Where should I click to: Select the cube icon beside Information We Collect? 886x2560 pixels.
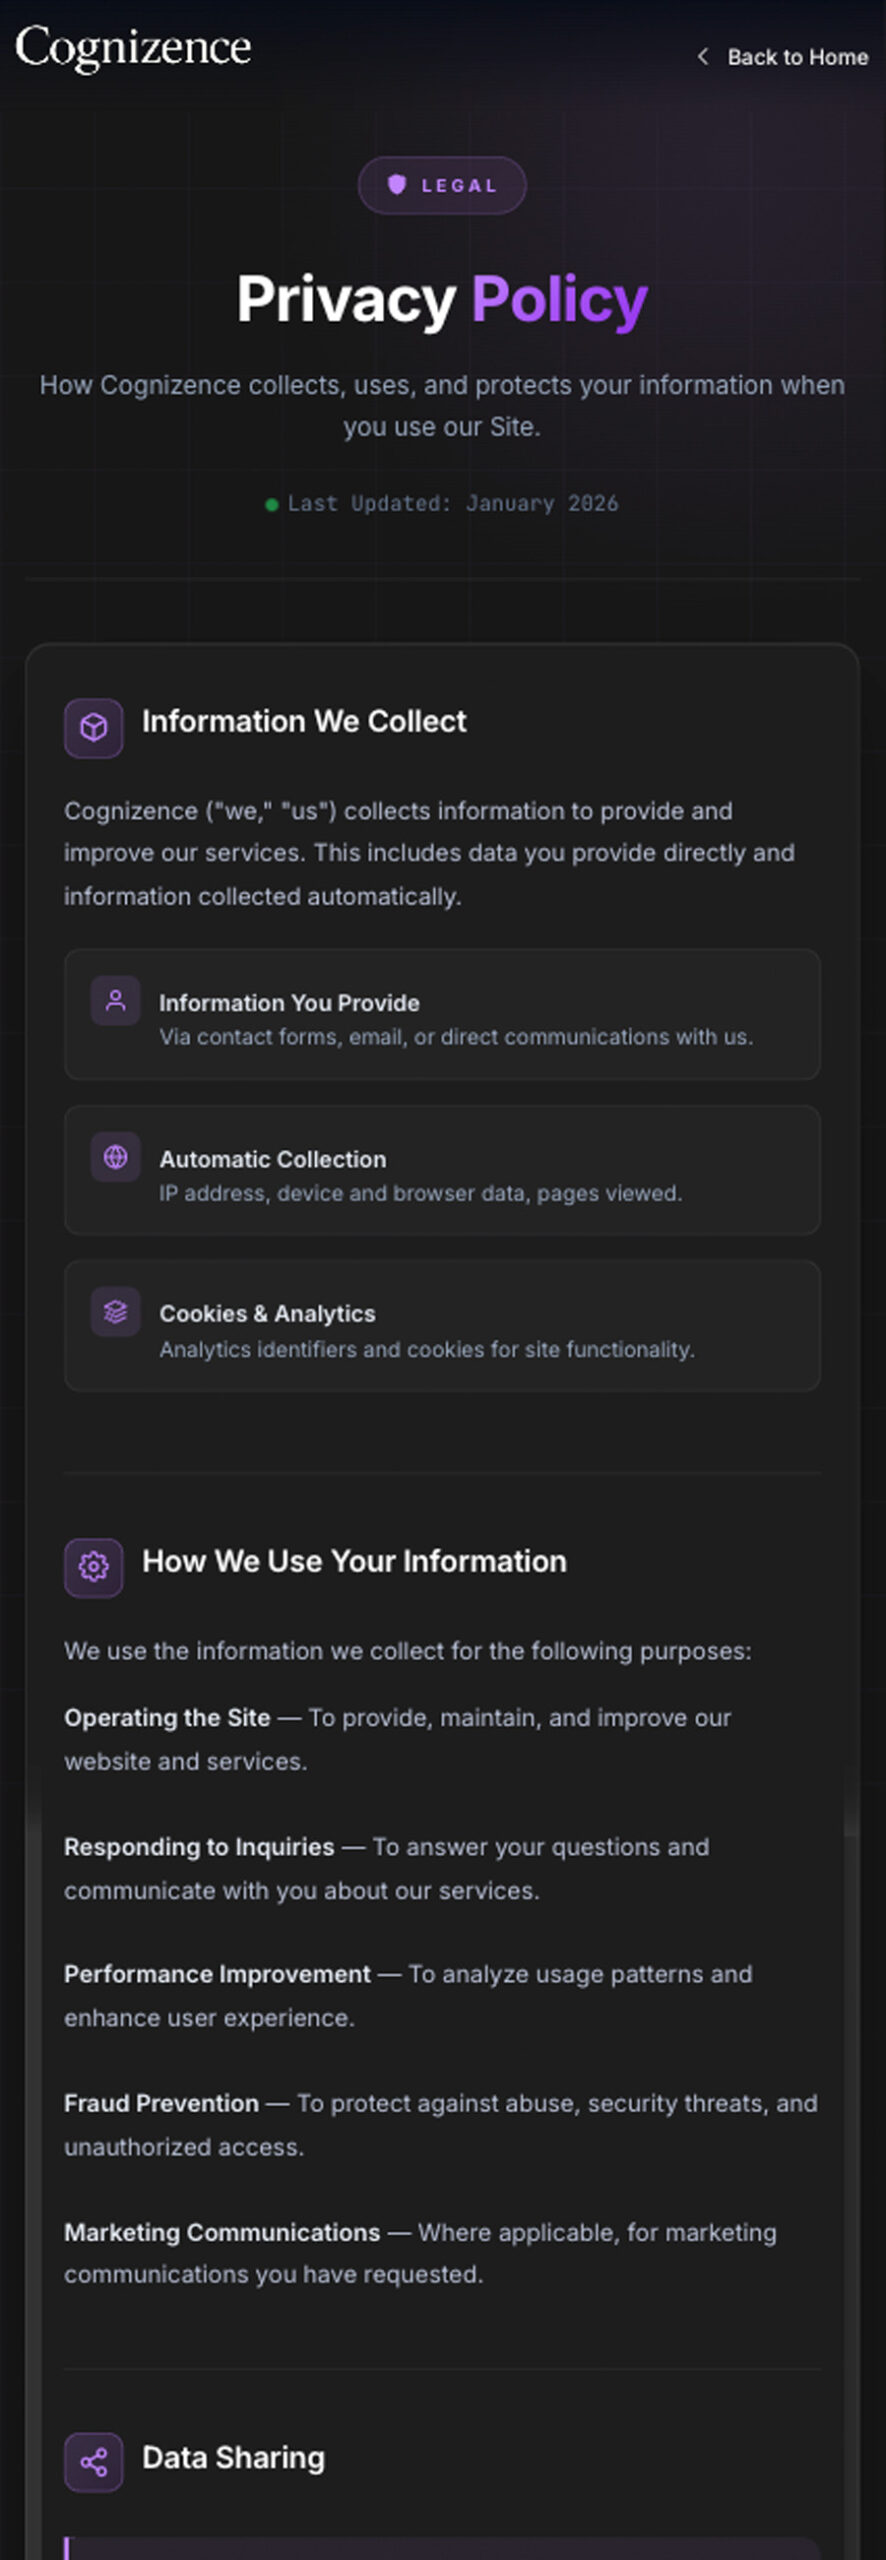(x=93, y=728)
